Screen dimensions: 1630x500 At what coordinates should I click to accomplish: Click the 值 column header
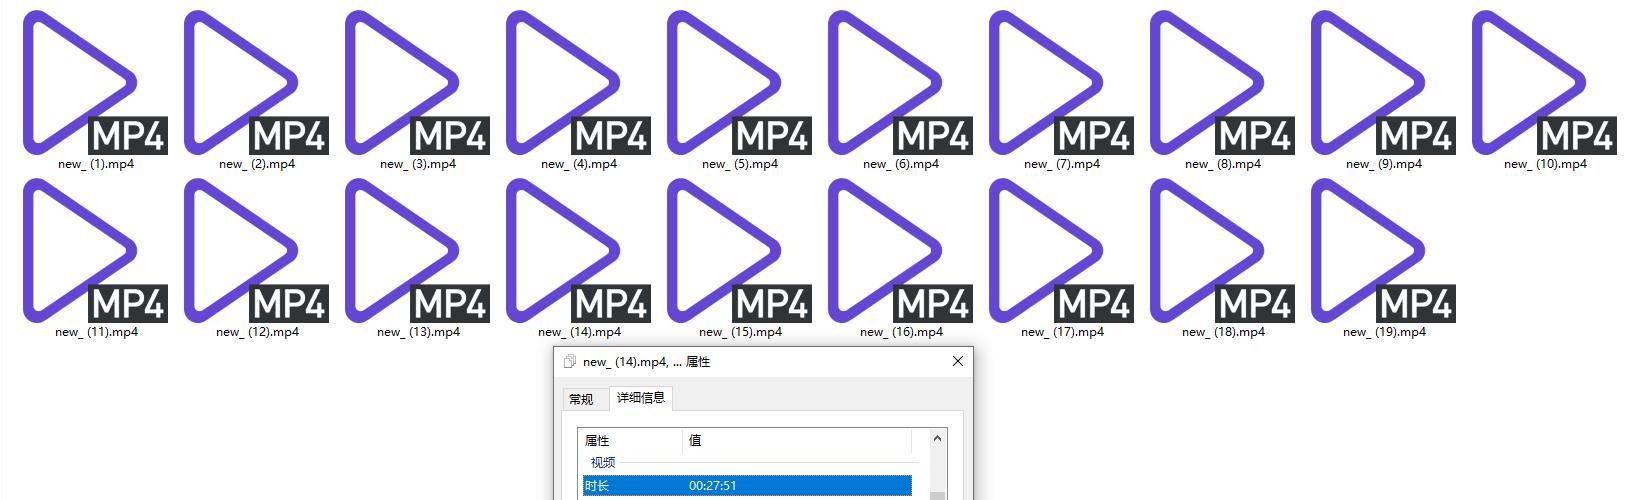[x=796, y=441]
